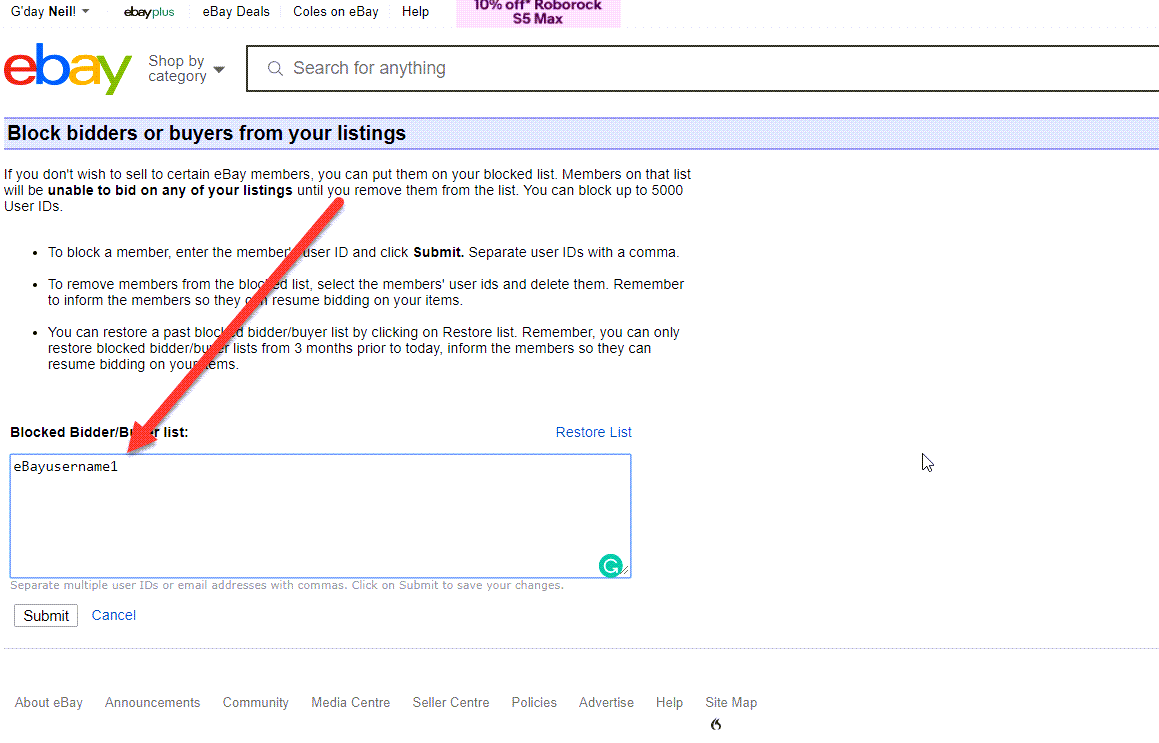Click the Restore List link
The image size is (1159, 743).
(x=594, y=432)
